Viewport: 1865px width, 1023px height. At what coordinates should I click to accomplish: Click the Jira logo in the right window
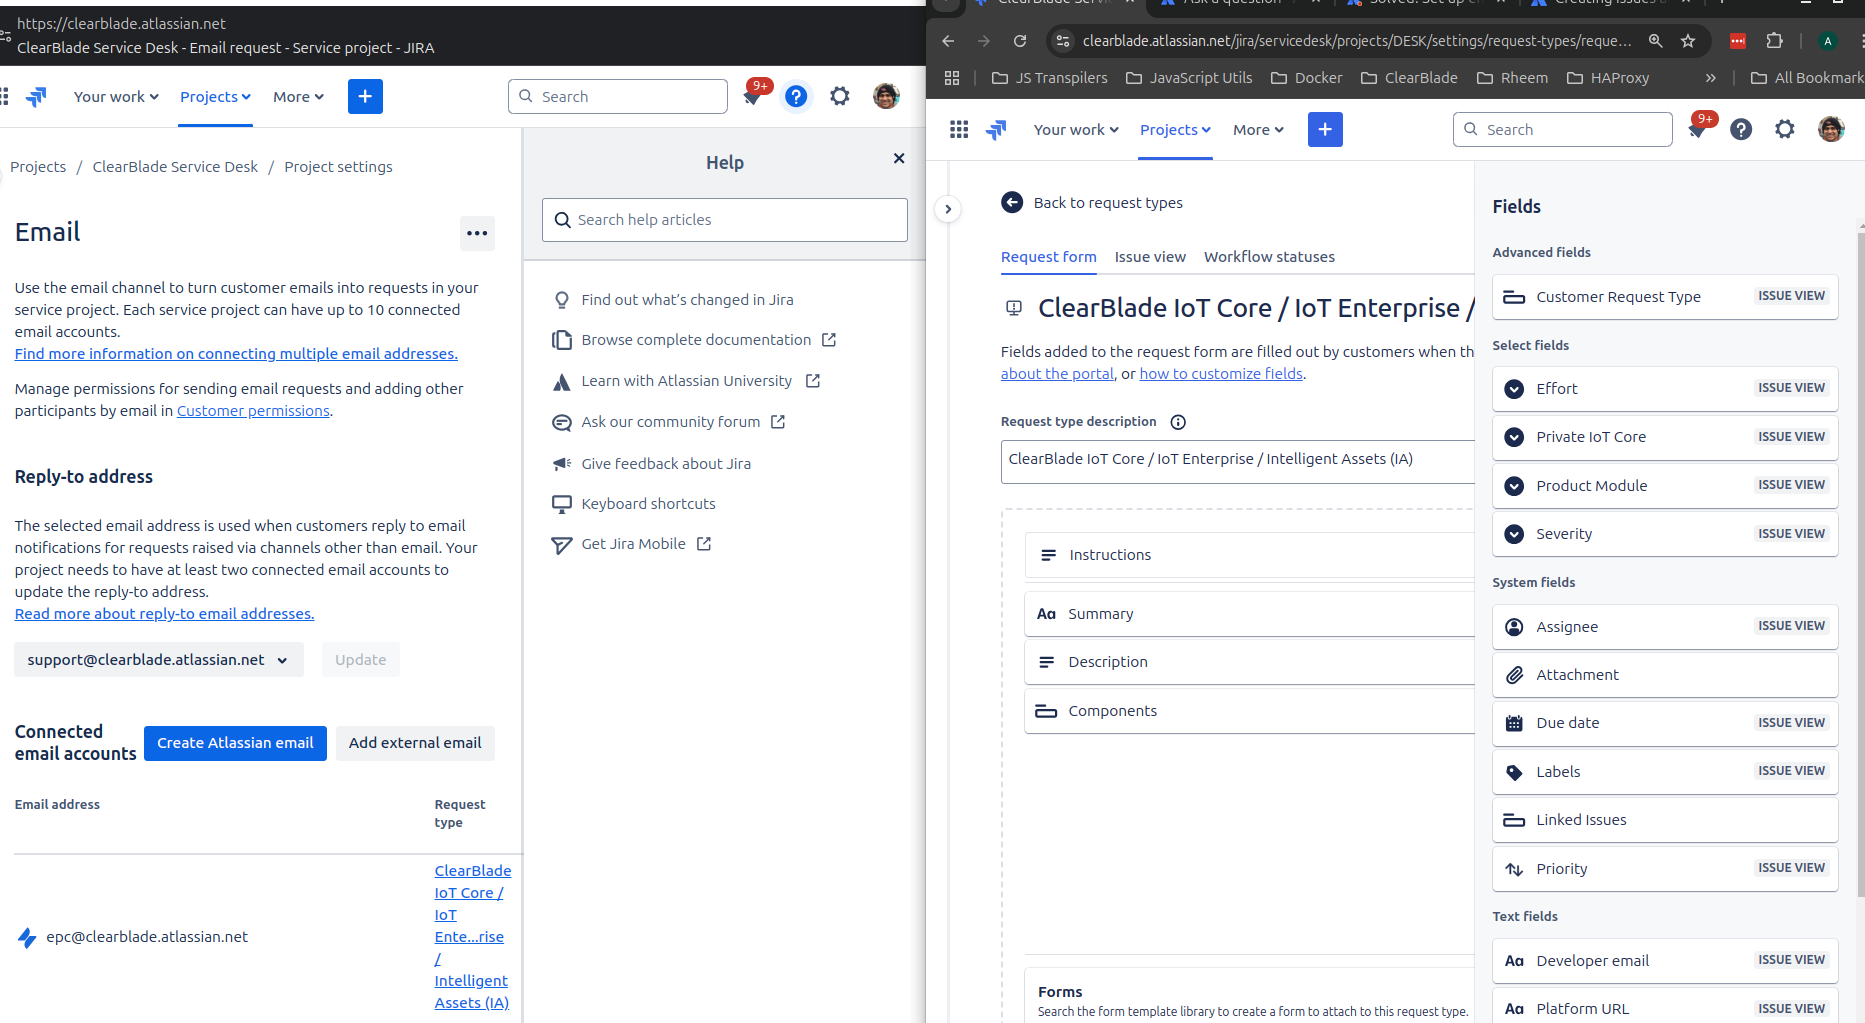996,129
